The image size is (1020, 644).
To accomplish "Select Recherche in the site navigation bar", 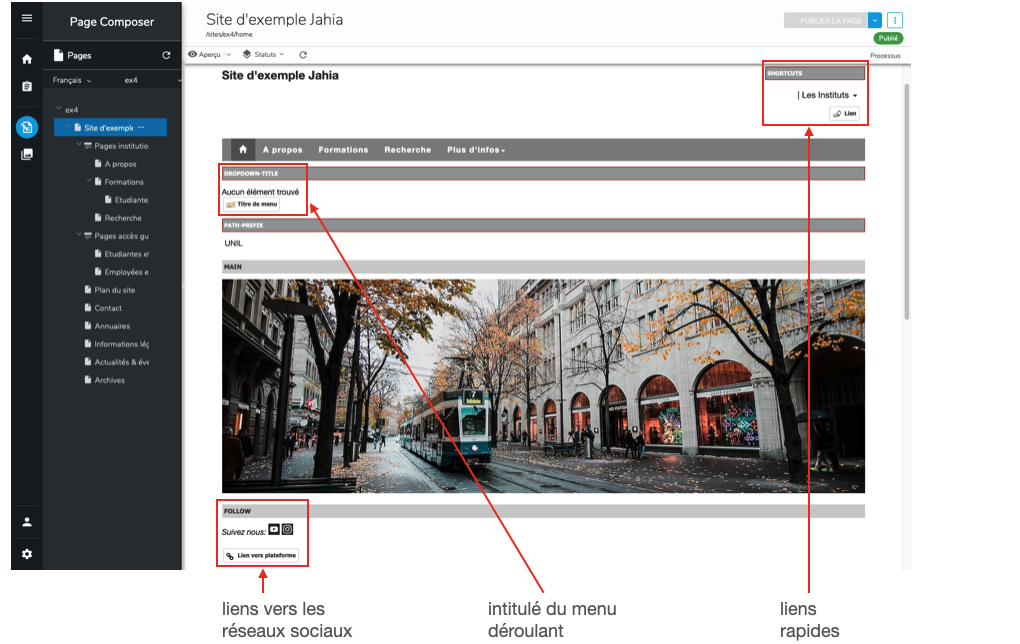I will (407, 150).
